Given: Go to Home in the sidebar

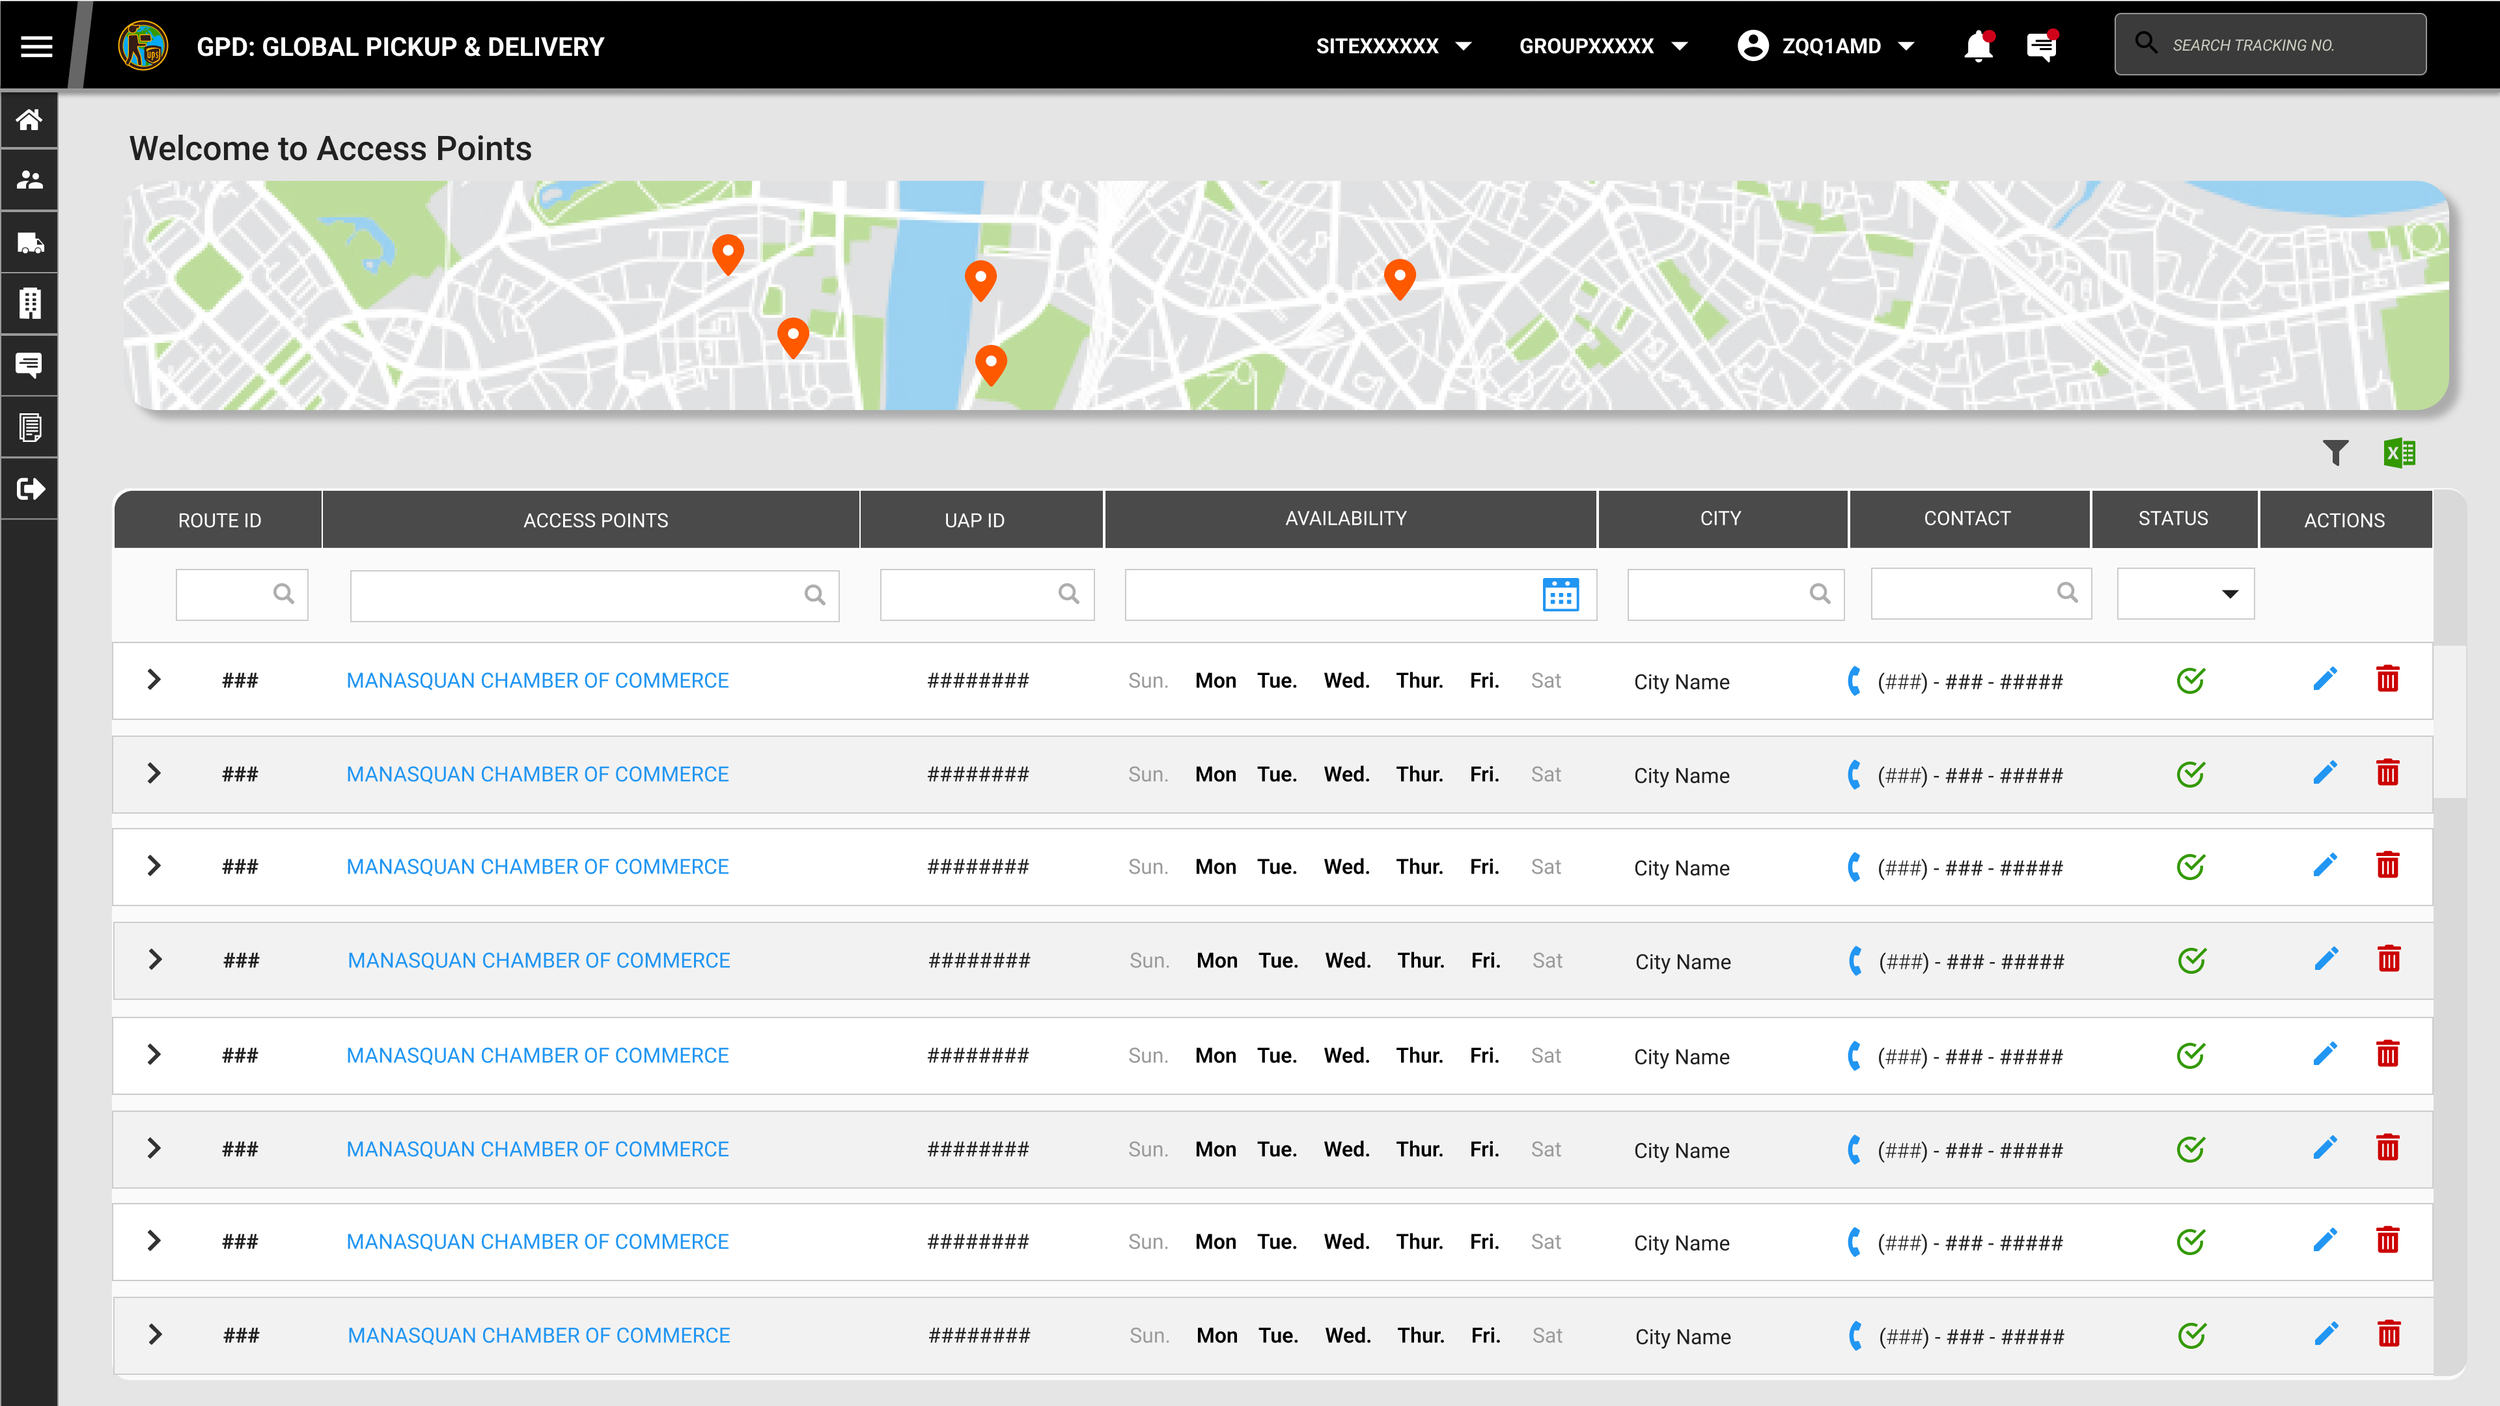Looking at the screenshot, I should coord(30,120).
